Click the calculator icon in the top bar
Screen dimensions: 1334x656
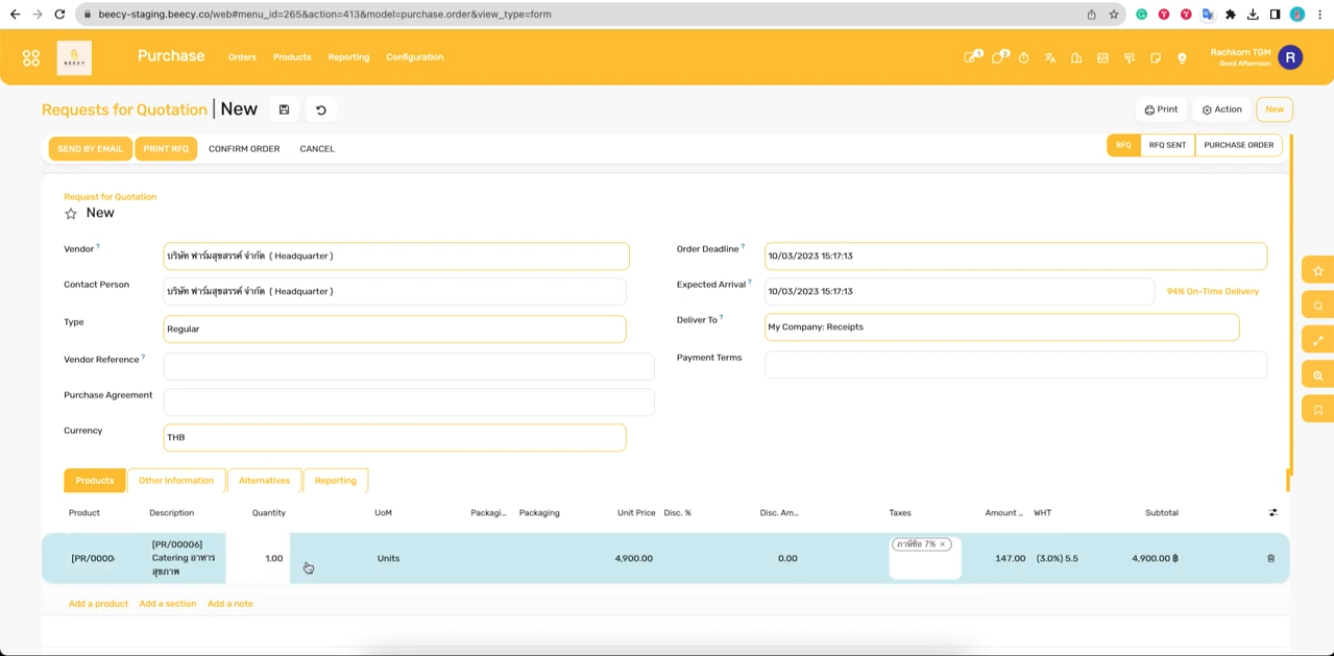coord(1102,58)
